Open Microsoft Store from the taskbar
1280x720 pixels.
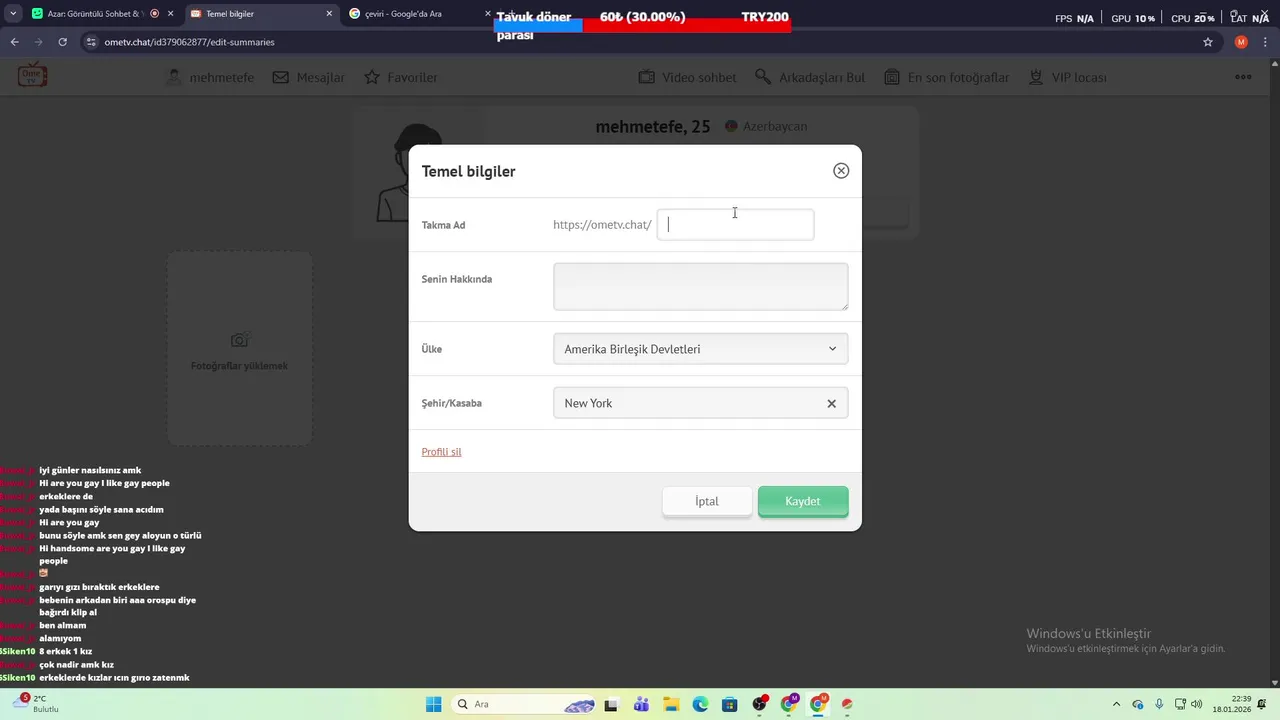click(730, 704)
